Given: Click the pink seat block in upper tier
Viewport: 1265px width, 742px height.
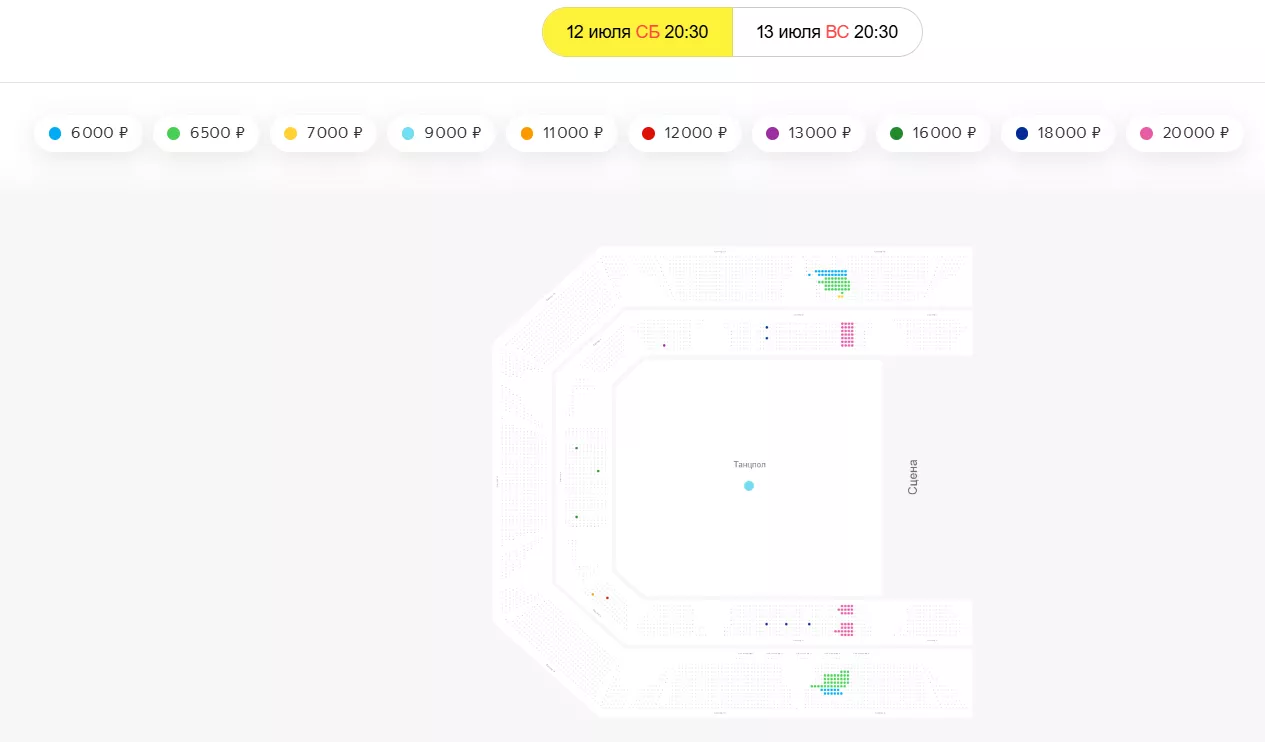Looking at the screenshot, I should 847,334.
